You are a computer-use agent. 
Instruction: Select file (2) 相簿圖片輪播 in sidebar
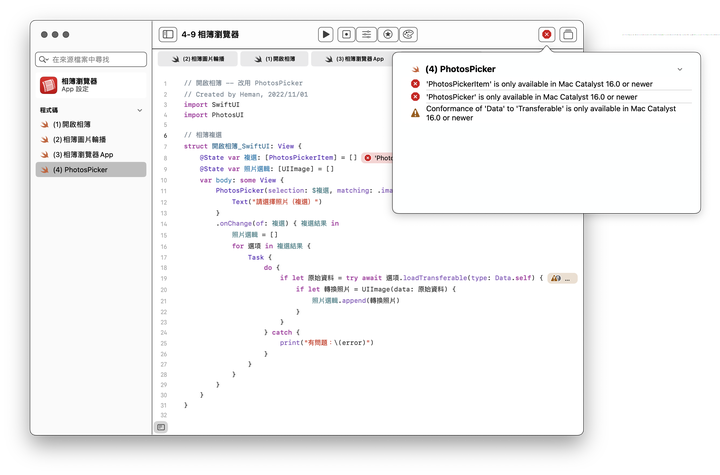pyautogui.click(x=91, y=140)
